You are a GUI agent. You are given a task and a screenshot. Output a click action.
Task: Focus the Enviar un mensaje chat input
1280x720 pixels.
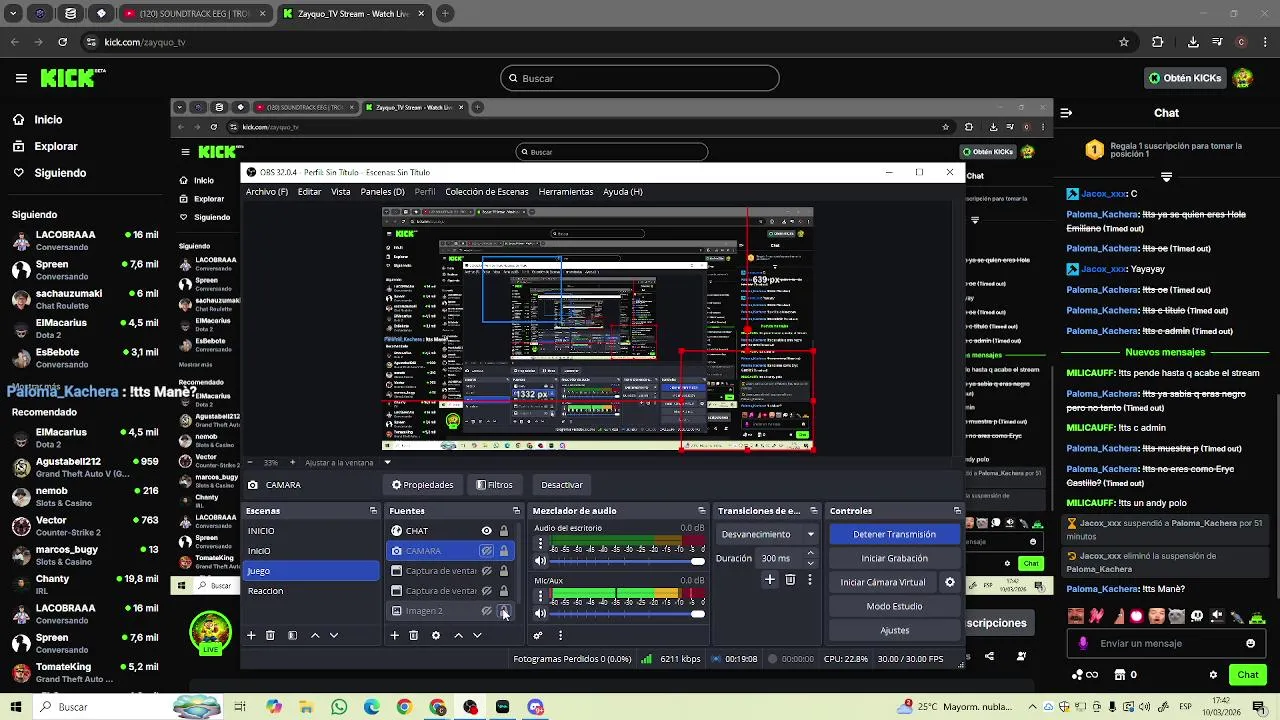(x=1166, y=643)
